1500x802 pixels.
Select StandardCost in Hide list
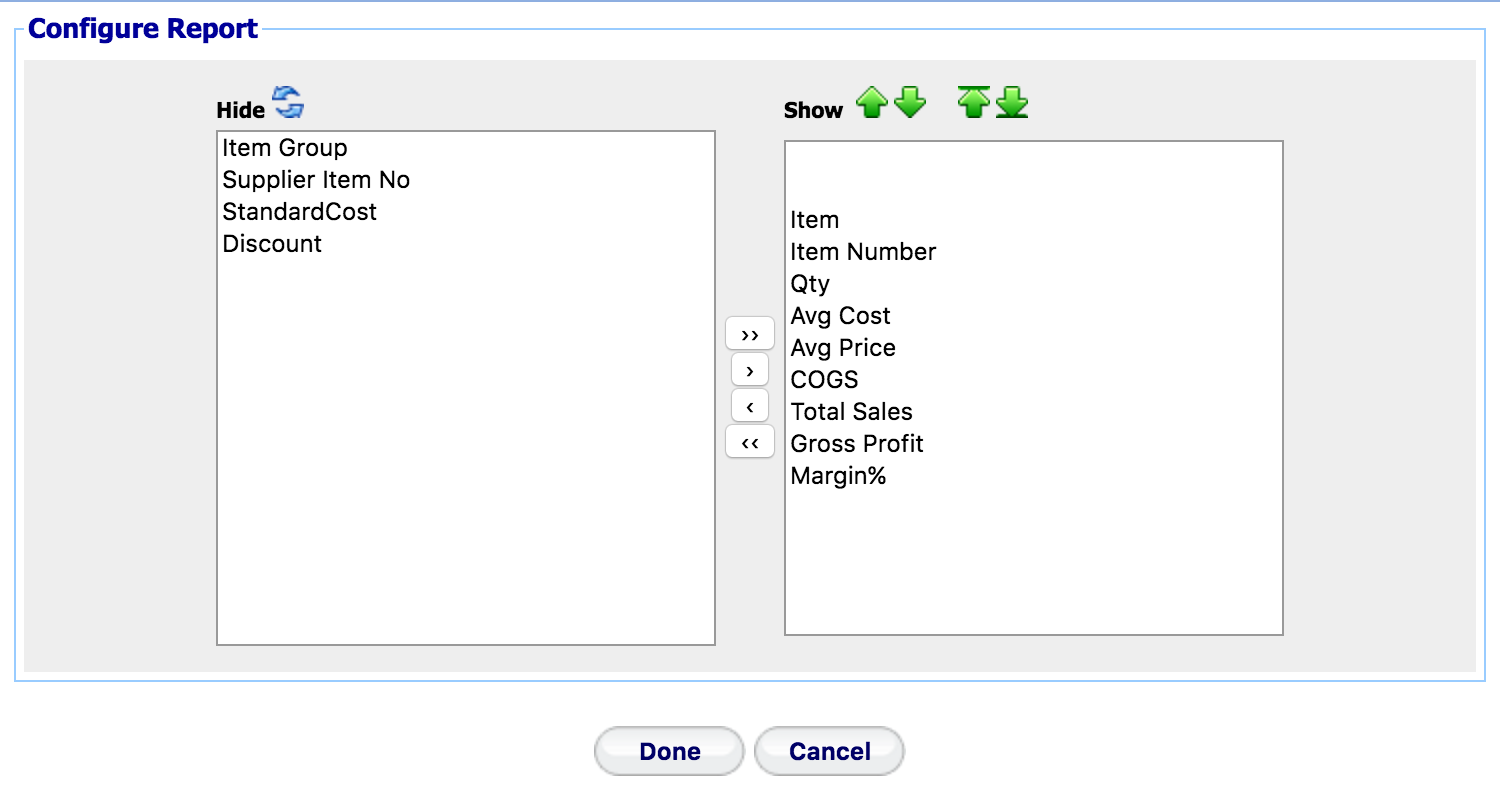click(466, 212)
